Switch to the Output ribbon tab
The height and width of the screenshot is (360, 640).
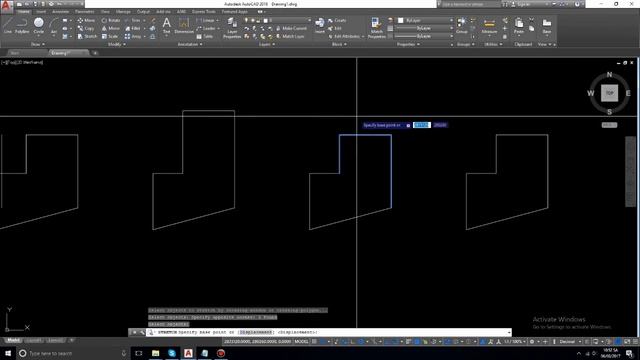click(x=143, y=12)
